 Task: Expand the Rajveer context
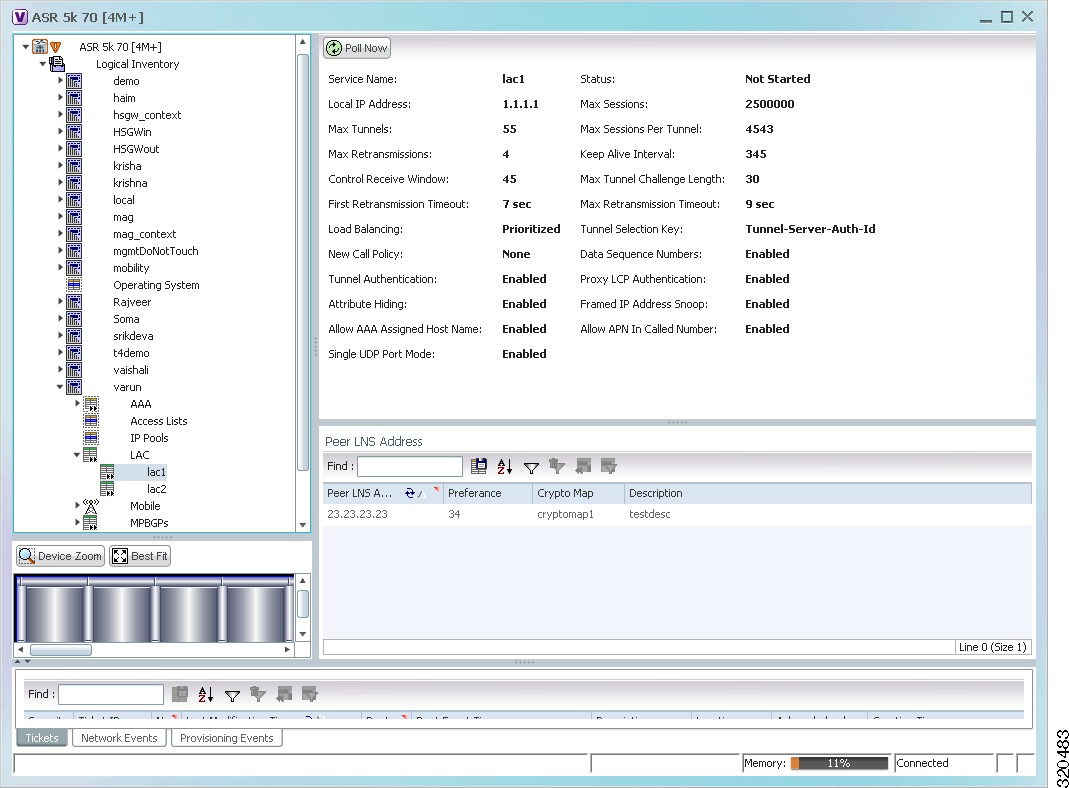[x=60, y=301]
